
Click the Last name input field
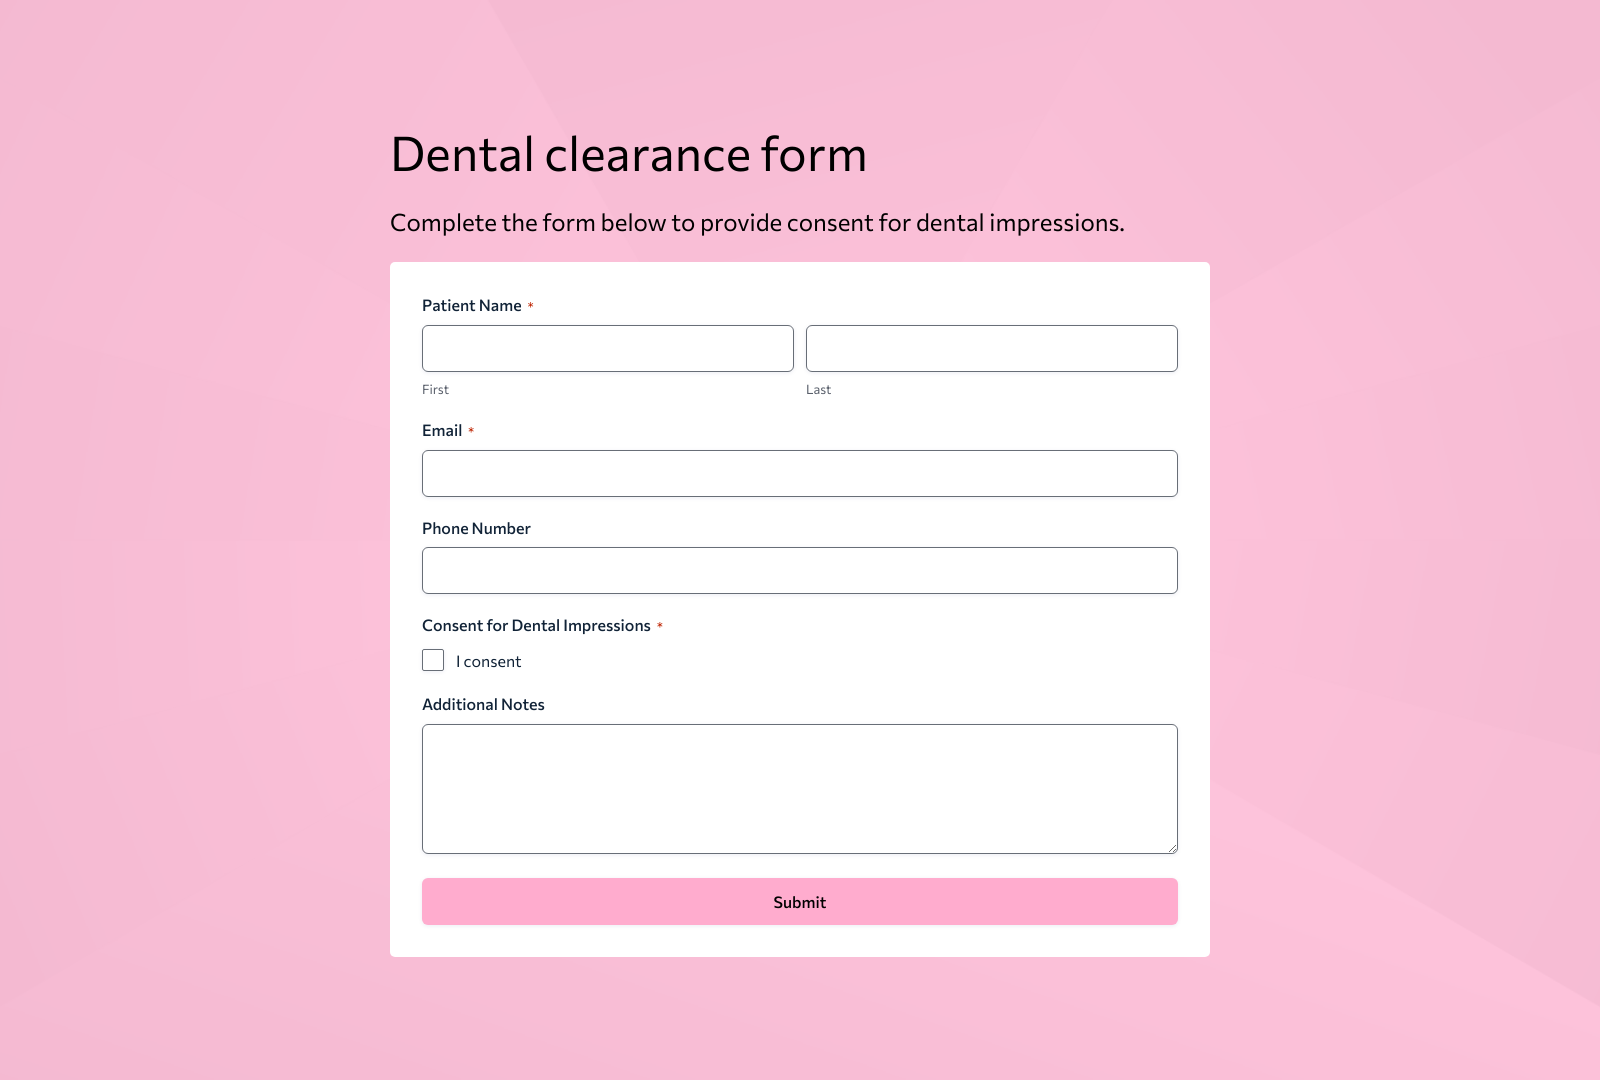tap(991, 348)
